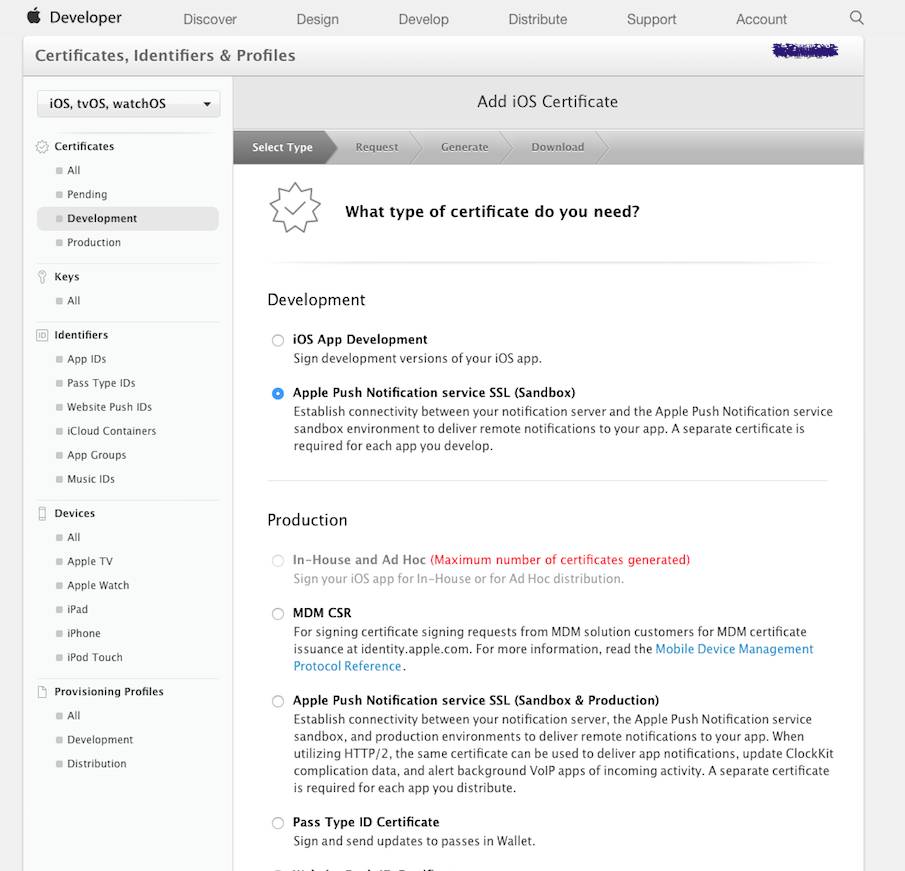Select the iOS App Development radio button
This screenshot has width=905, height=871.
pos(278,340)
